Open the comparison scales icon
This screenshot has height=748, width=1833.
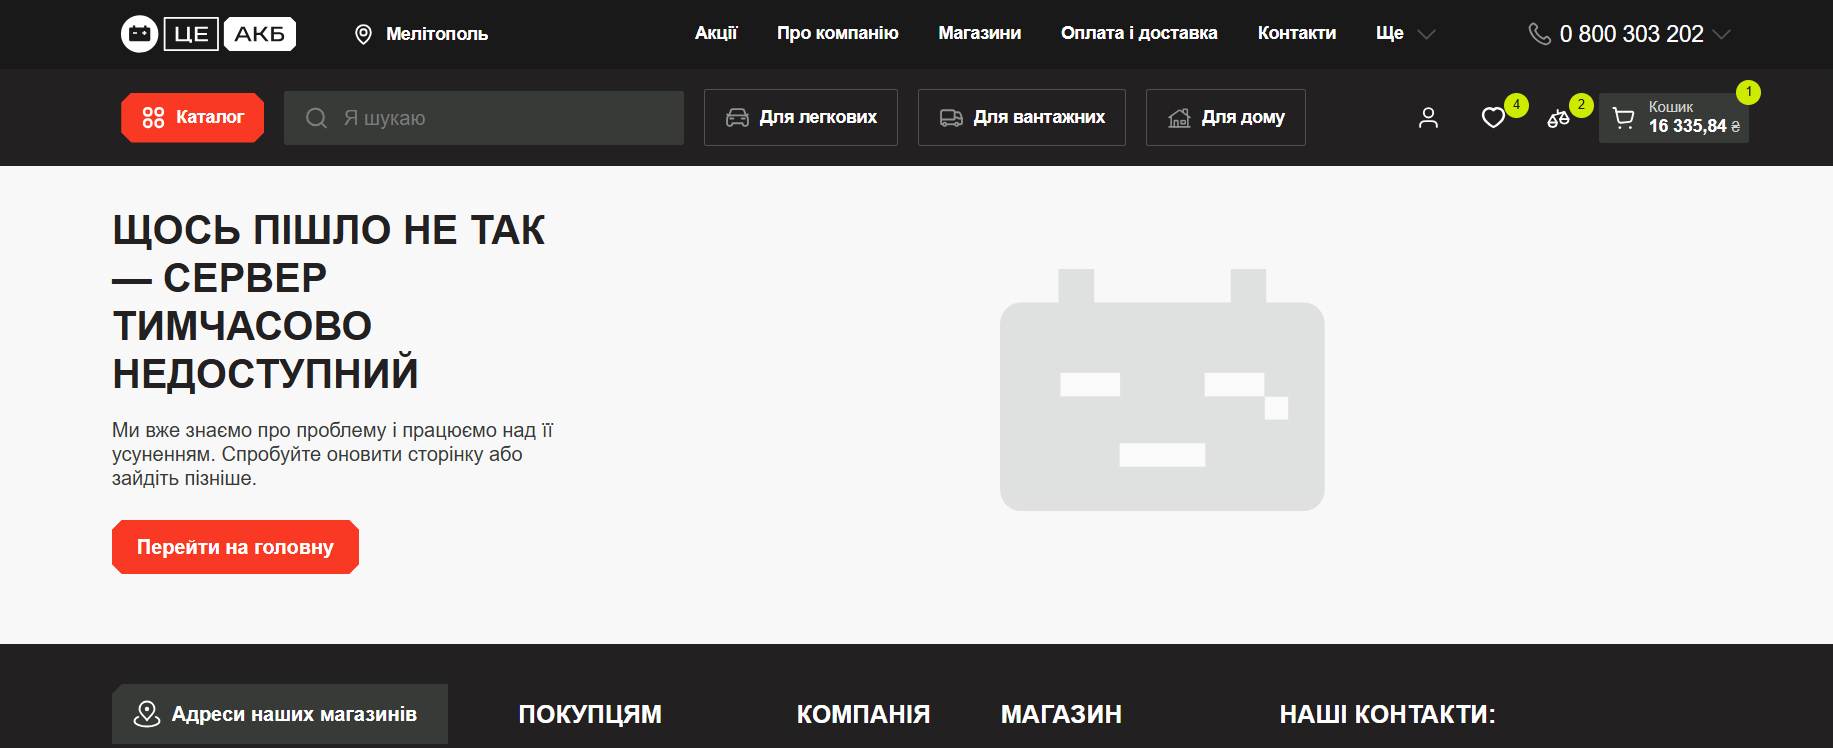point(1558,118)
